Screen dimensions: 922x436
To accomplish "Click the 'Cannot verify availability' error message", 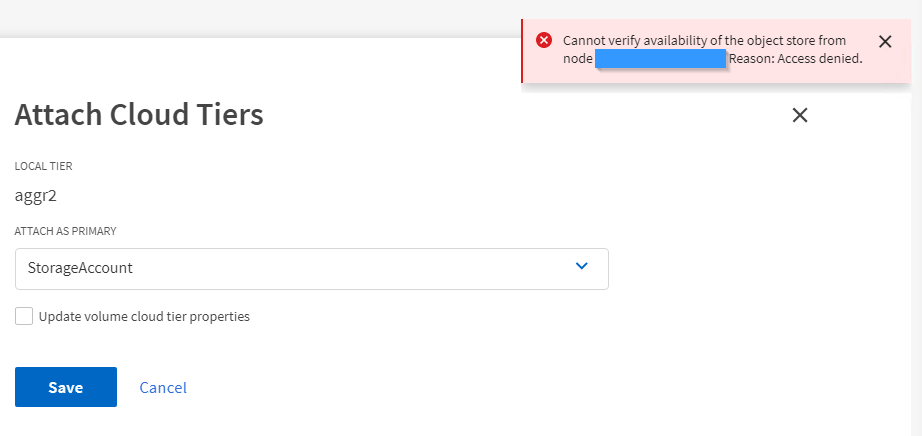I will [x=704, y=41].
